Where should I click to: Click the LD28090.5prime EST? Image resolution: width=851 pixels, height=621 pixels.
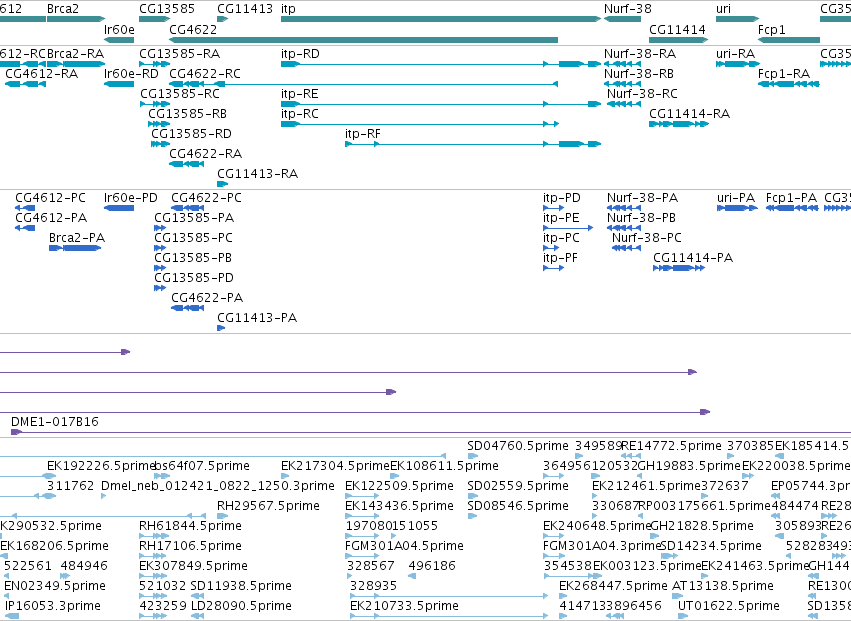[198, 616]
